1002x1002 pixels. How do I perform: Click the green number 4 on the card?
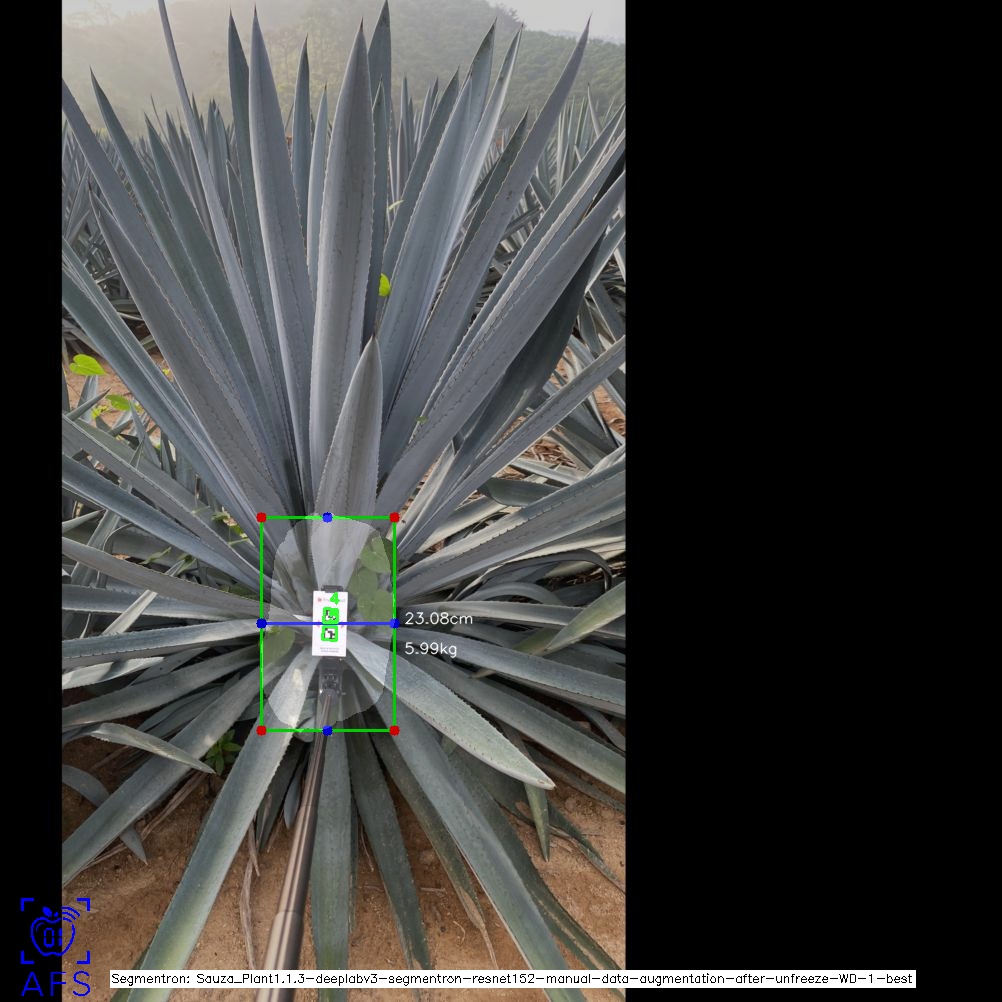[x=333, y=599]
